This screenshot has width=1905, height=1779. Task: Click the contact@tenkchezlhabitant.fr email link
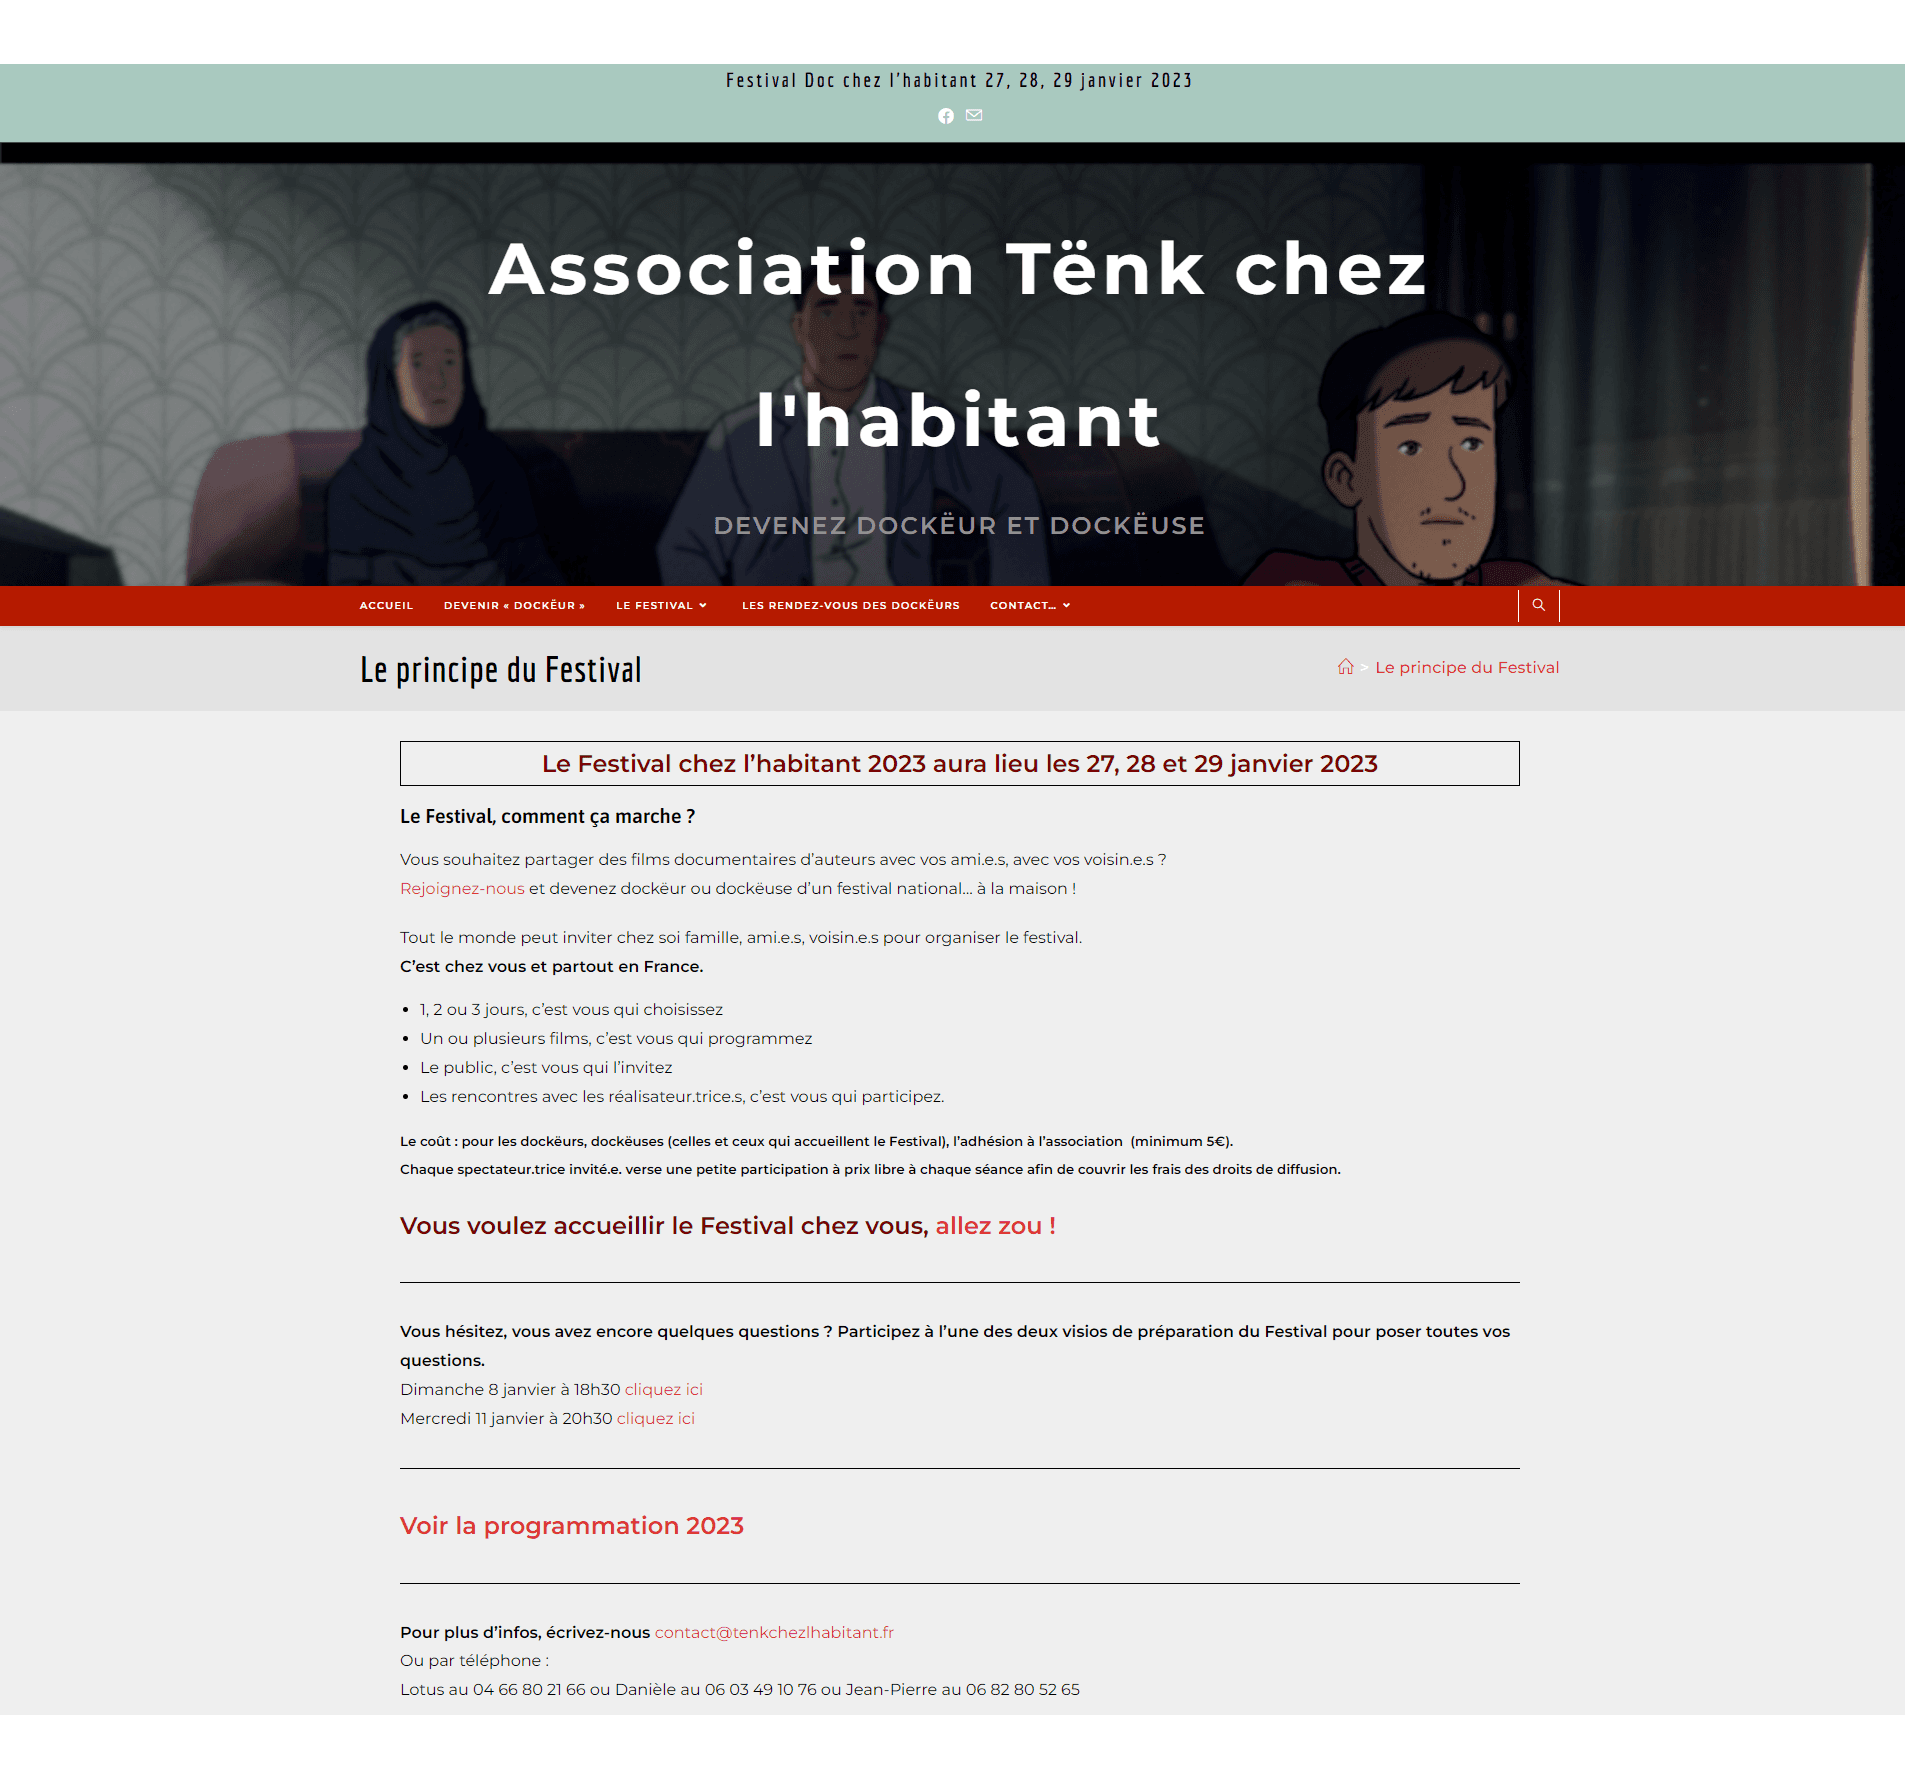(x=774, y=1632)
